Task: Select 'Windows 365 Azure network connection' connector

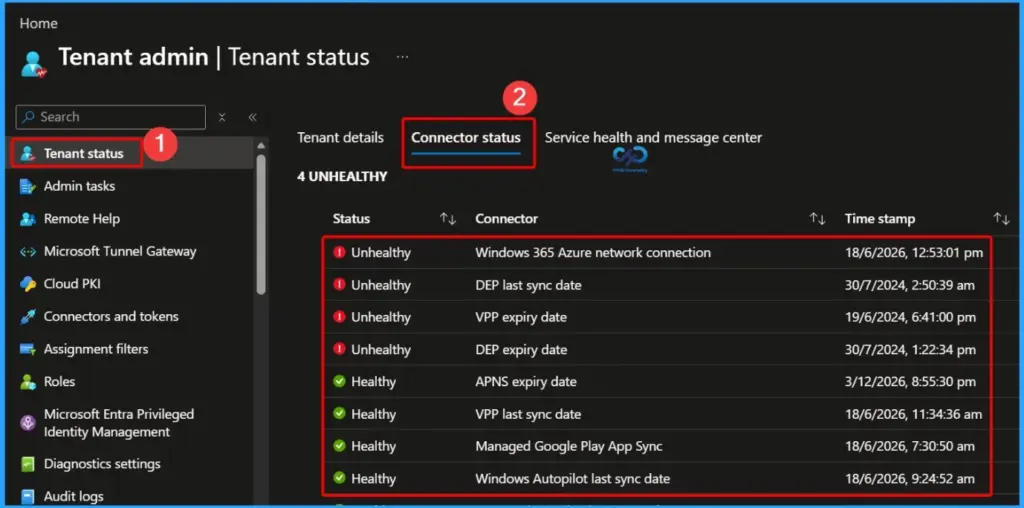Action: 593,252
